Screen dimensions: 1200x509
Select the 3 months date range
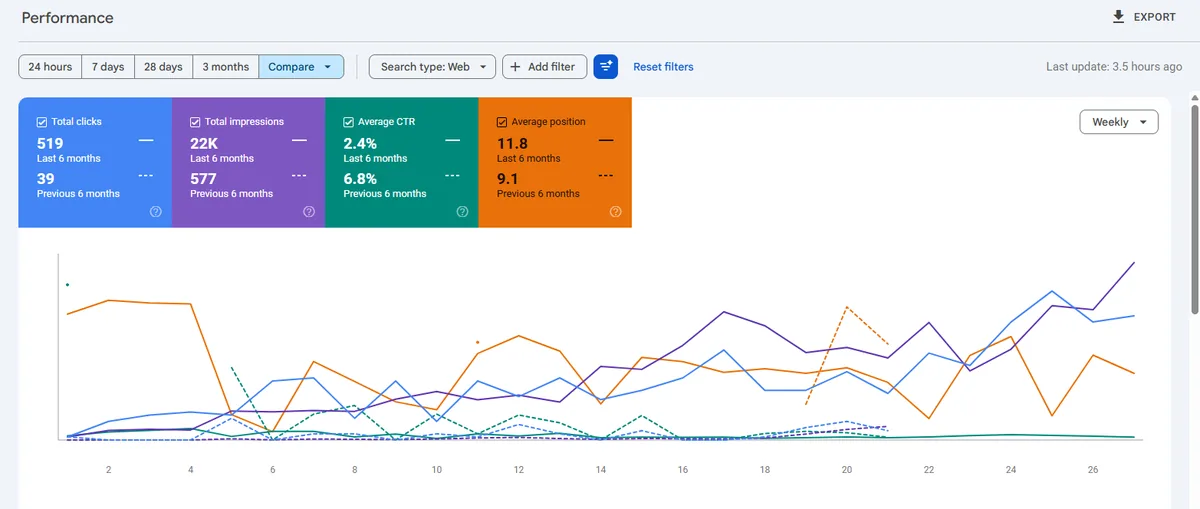[x=226, y=67]
